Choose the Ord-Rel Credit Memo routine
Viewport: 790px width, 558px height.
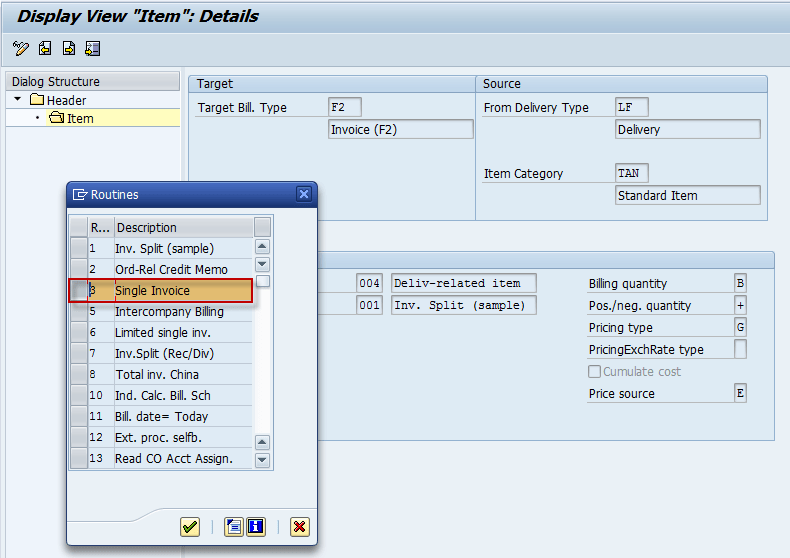183,269
